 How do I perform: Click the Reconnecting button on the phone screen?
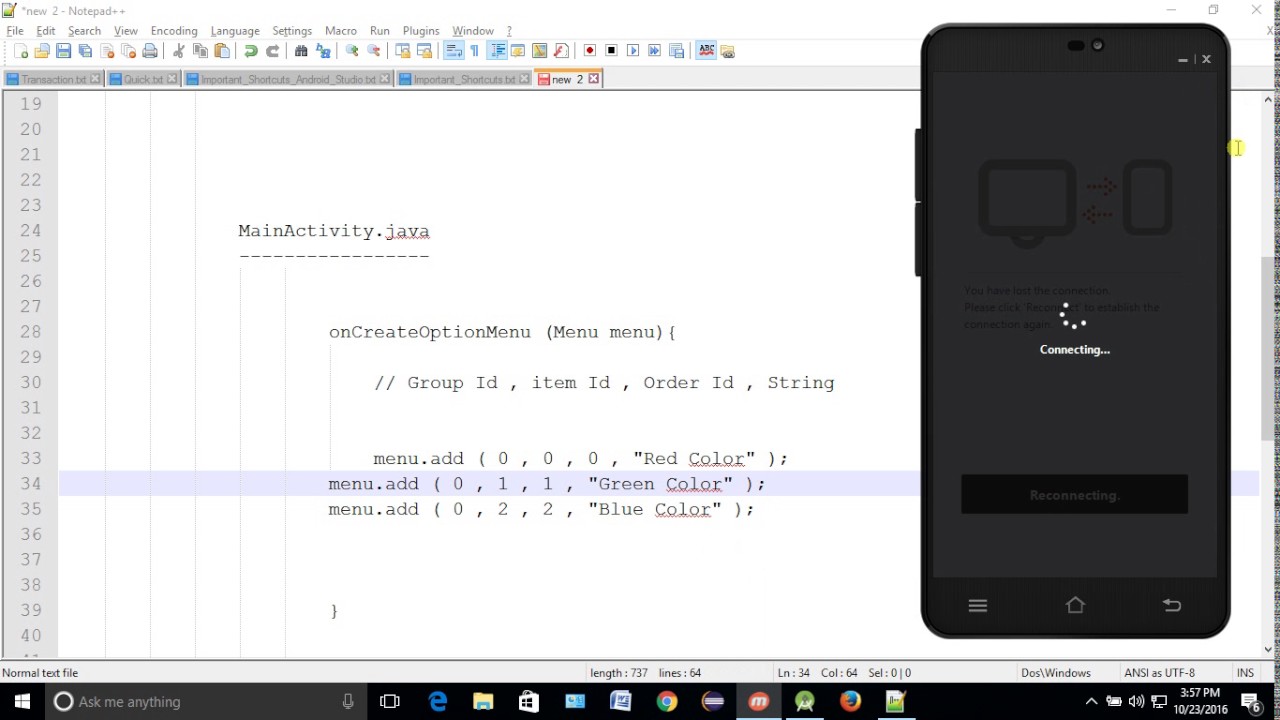(x=1074, y=495)
